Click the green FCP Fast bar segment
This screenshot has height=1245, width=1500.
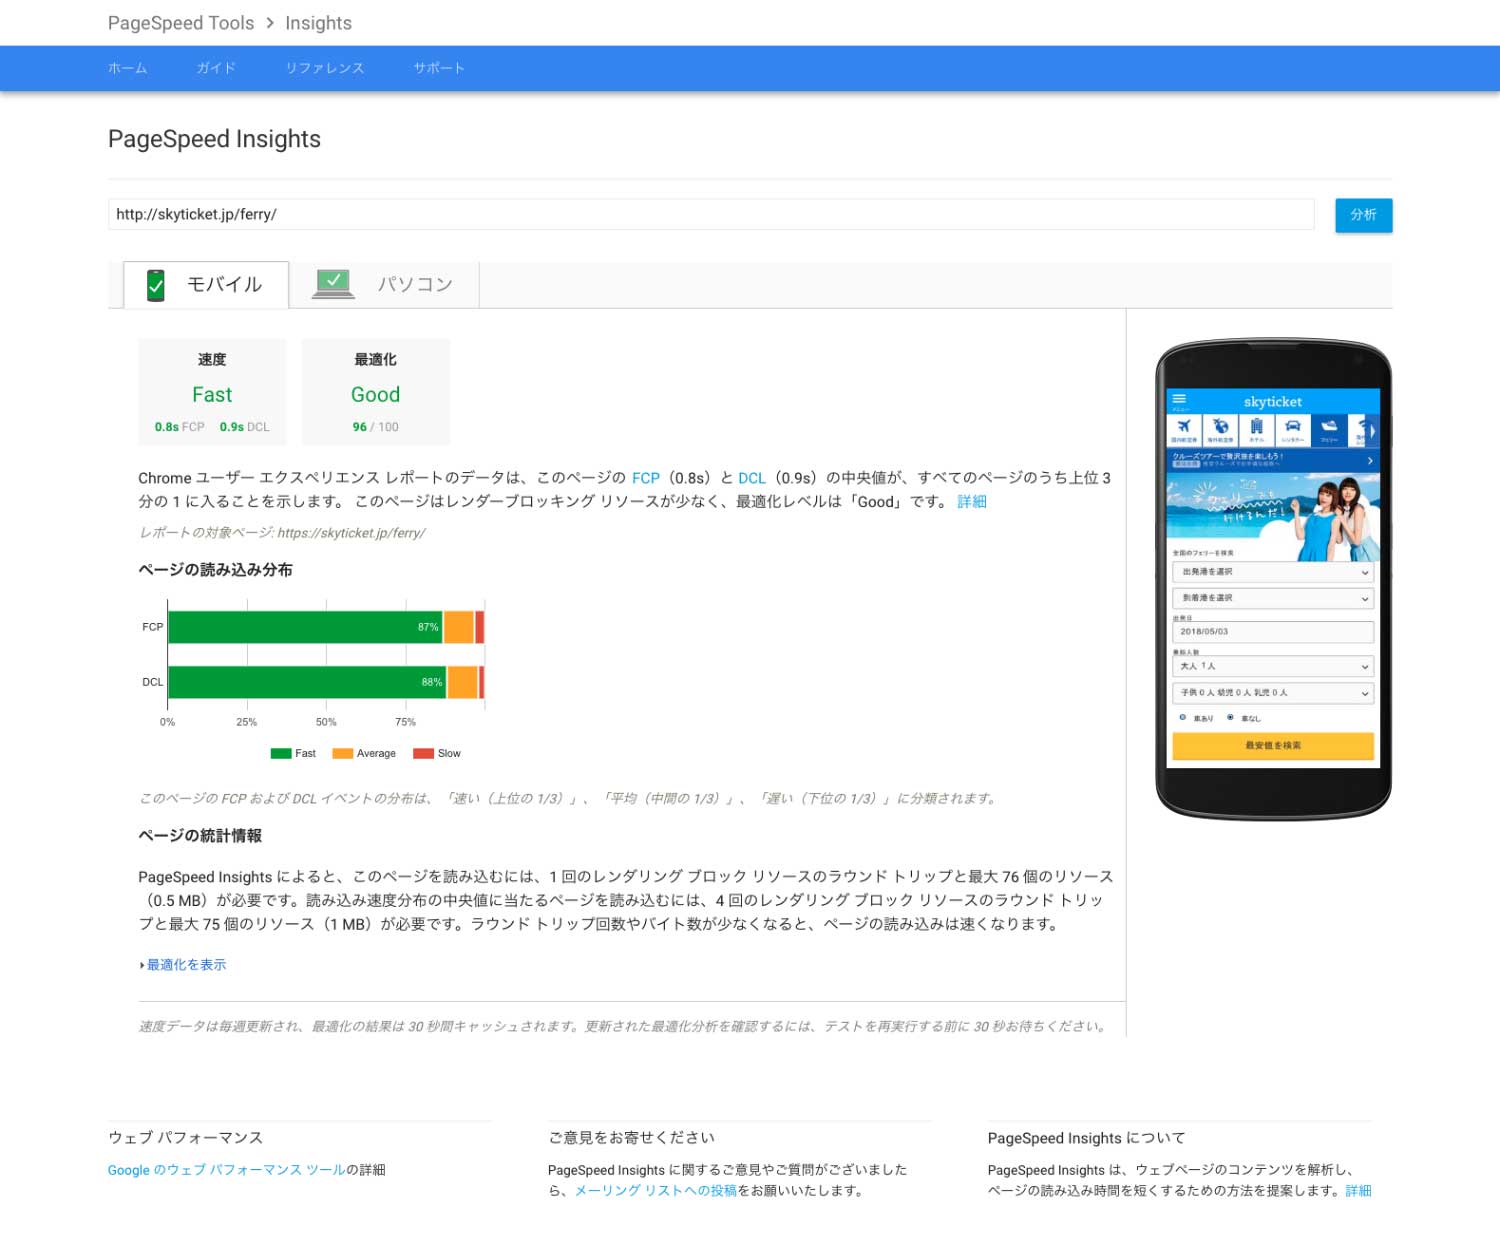[300, 627]
